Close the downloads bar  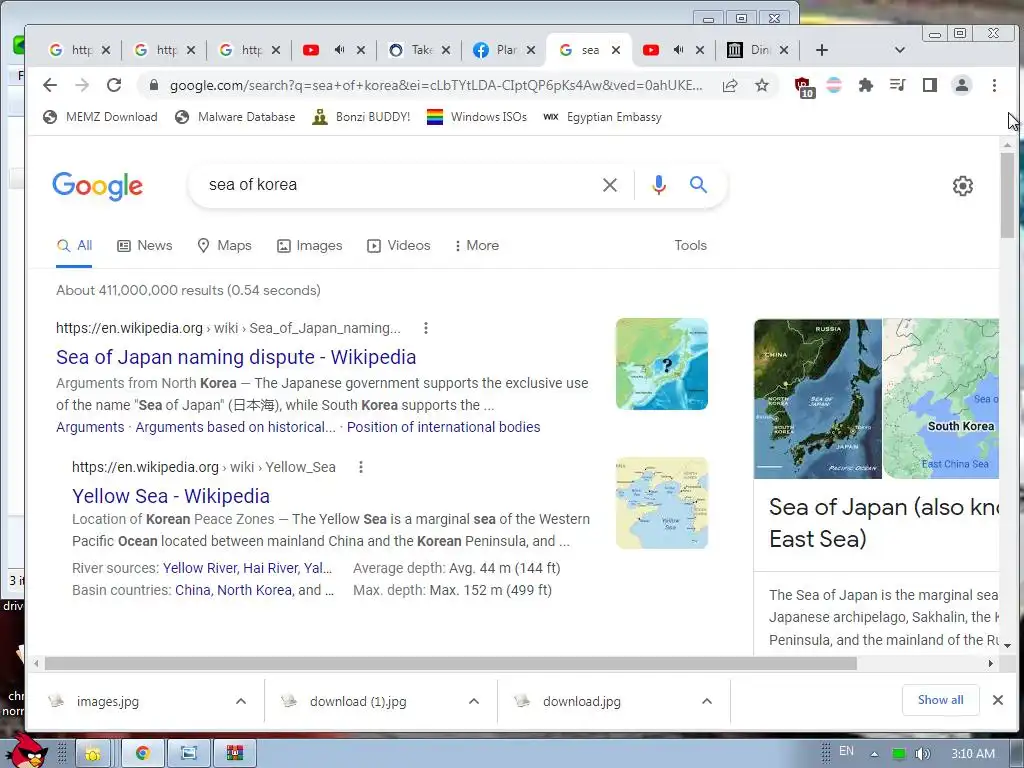(x=998, y=700)
